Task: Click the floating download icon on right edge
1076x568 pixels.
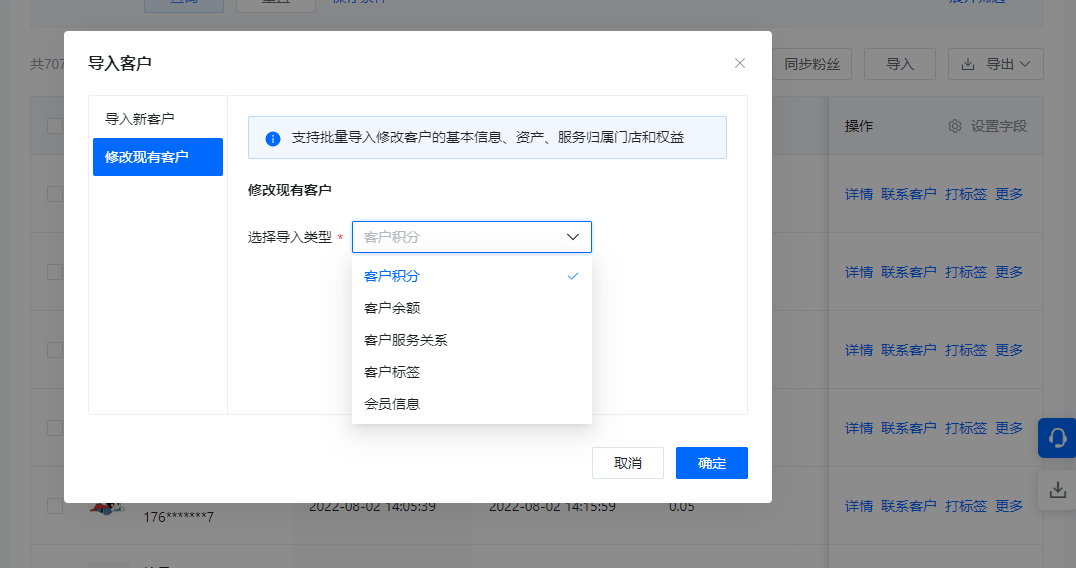Action: click(x=1057, y=490)
